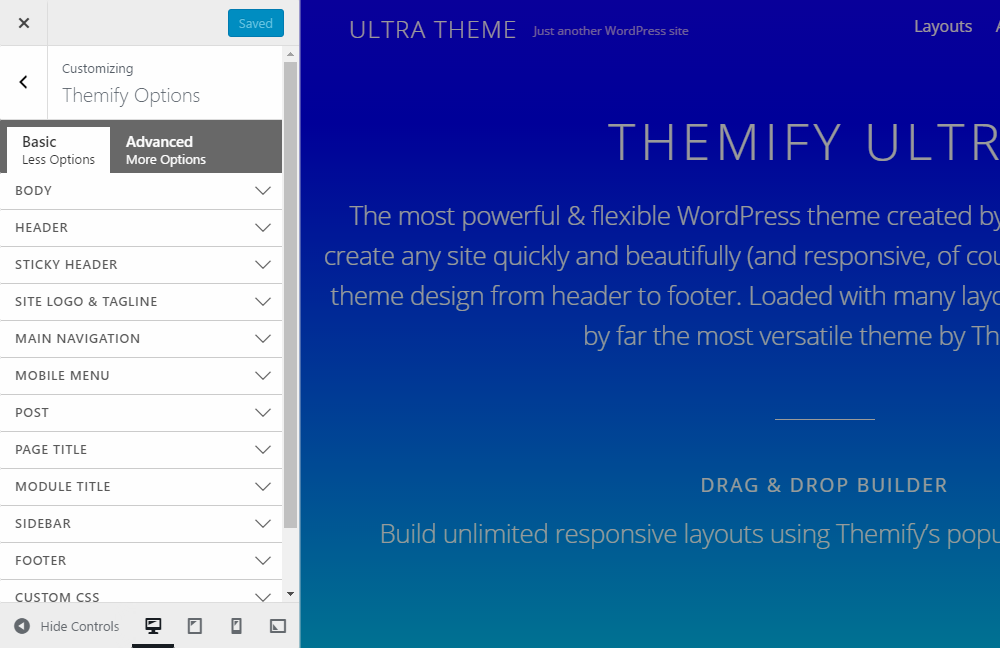This screenshot has width=1000, height=648.
Task: Expand the MAIN NAVIGATION settings
Action: click(141, 339)
